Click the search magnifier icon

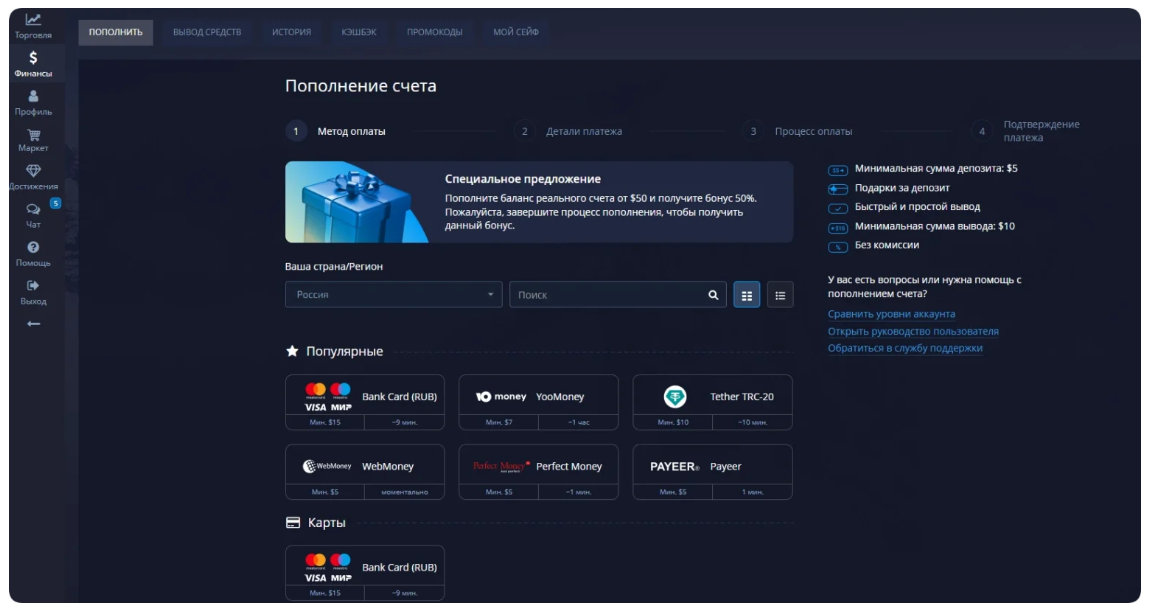(x=713, y=295)
